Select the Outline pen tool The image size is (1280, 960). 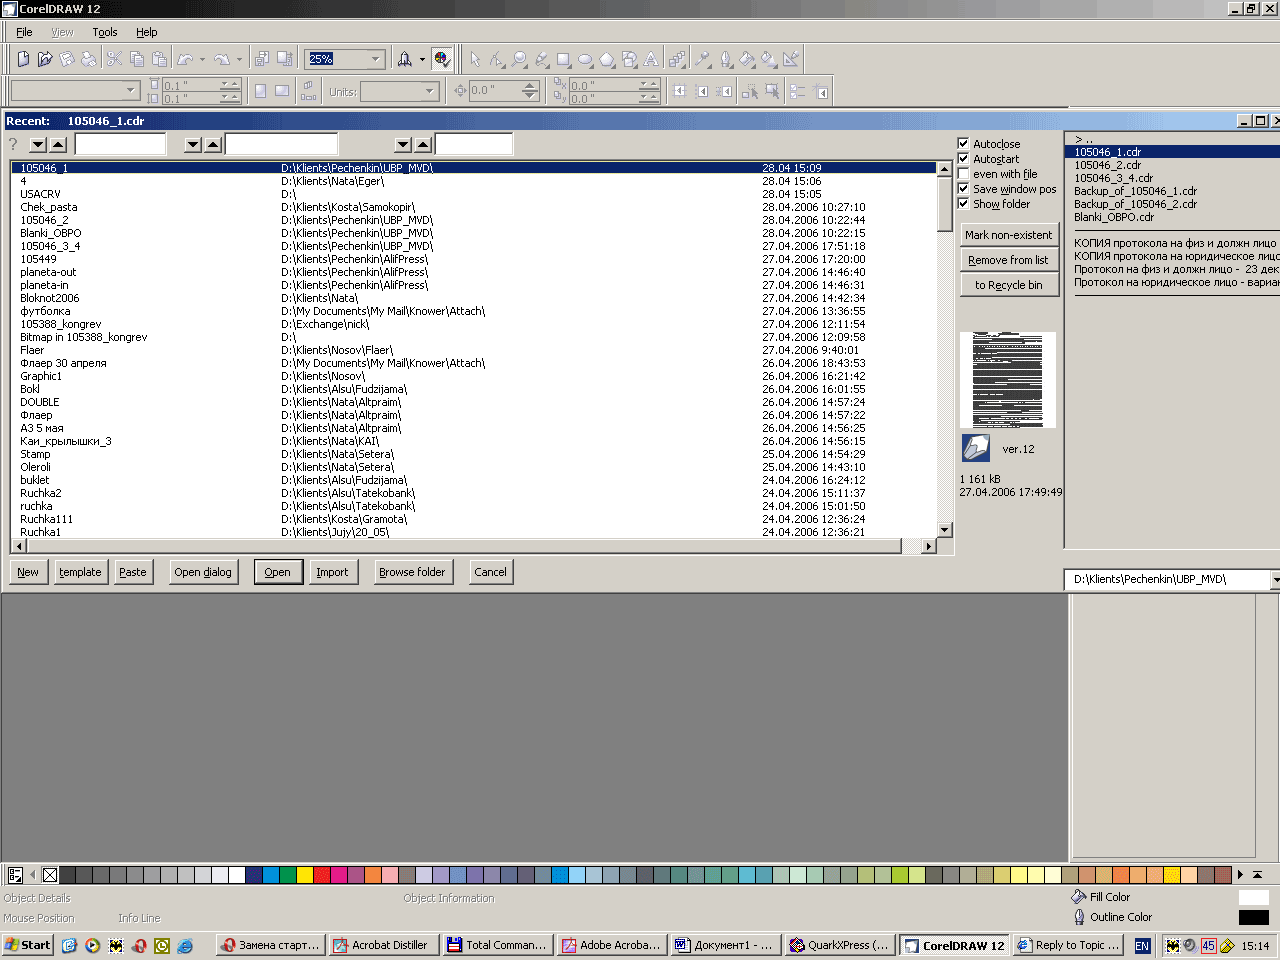[x=725, y=59]
